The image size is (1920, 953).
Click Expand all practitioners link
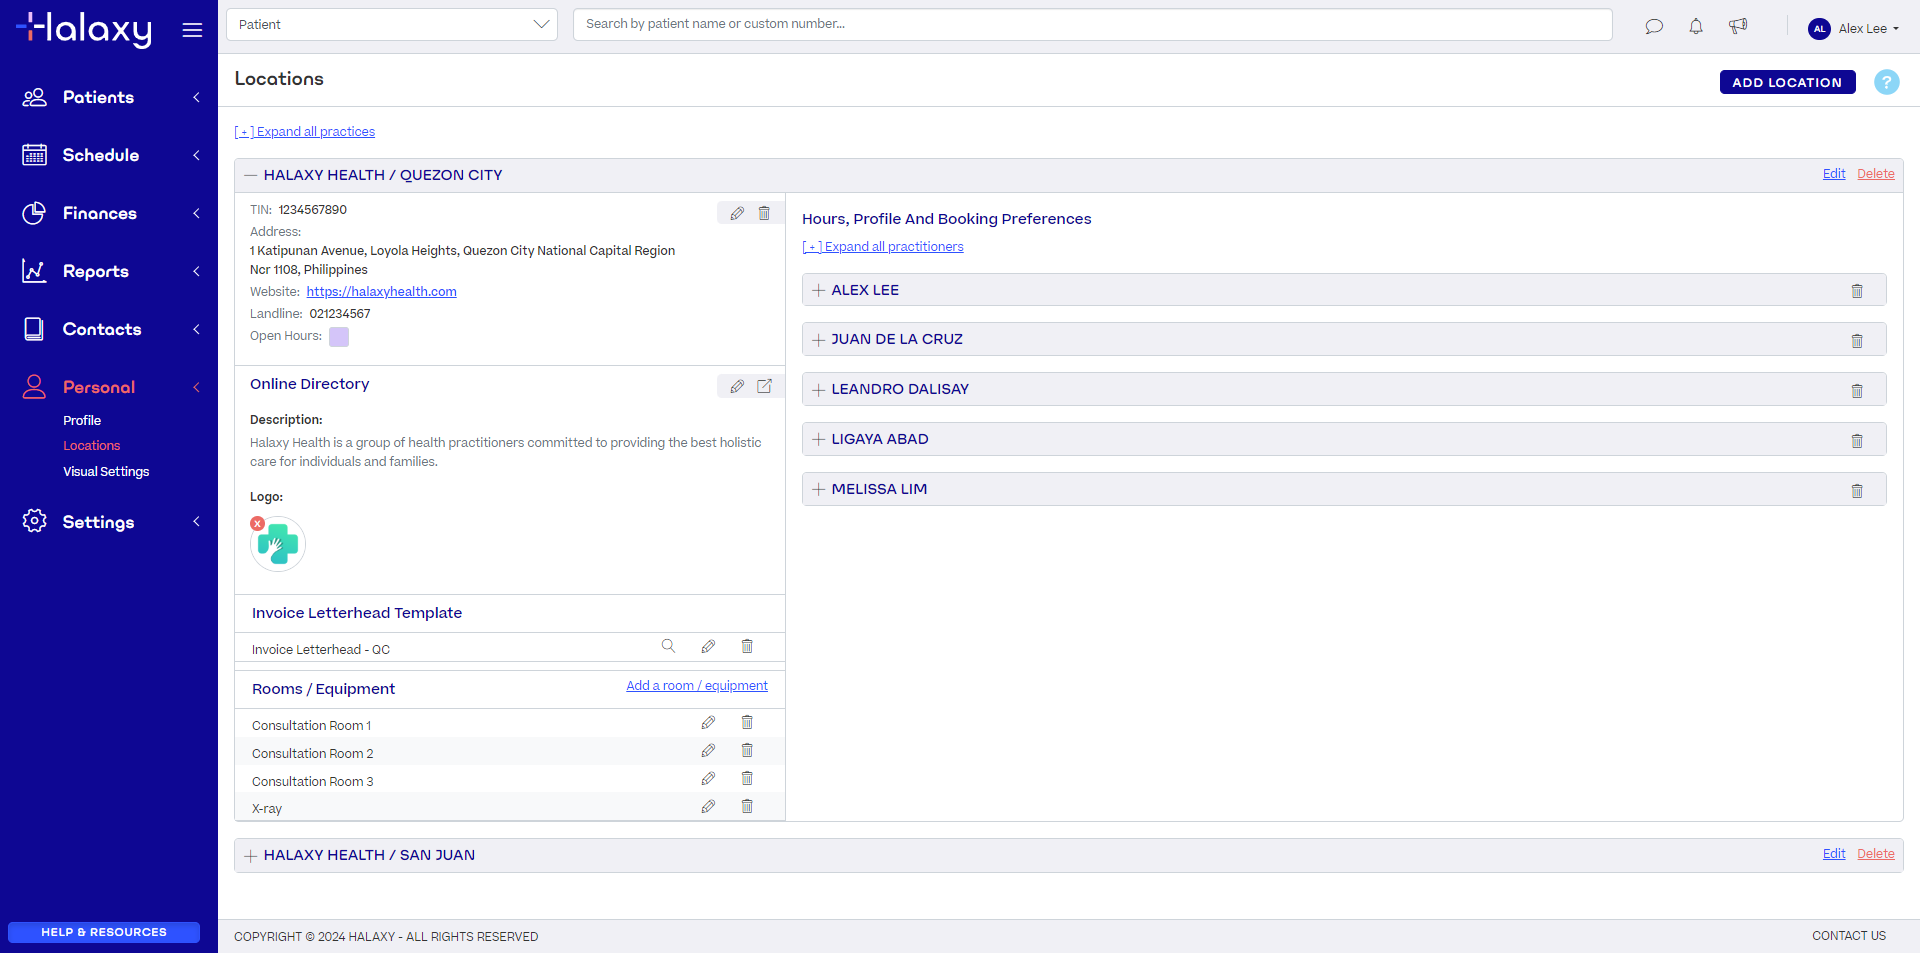pyautogui.click(x=883, y=247)
